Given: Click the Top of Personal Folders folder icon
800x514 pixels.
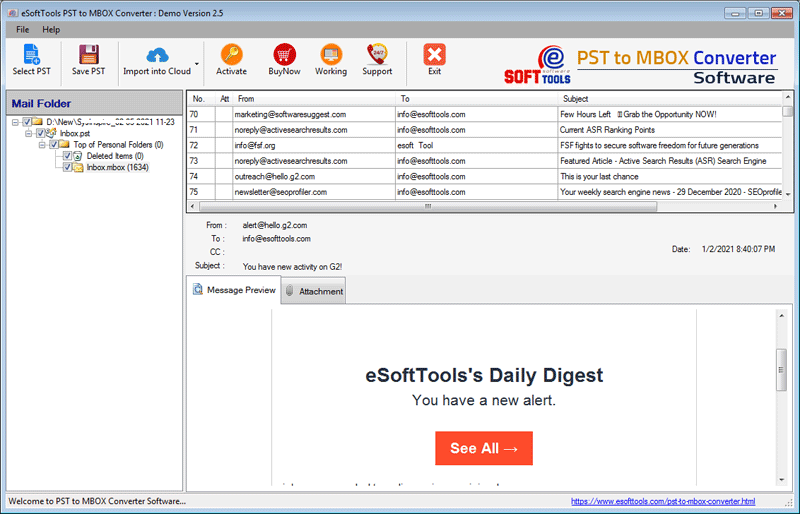Looking at the screenshot, I should pyautogui.click(x=64, y=144).
